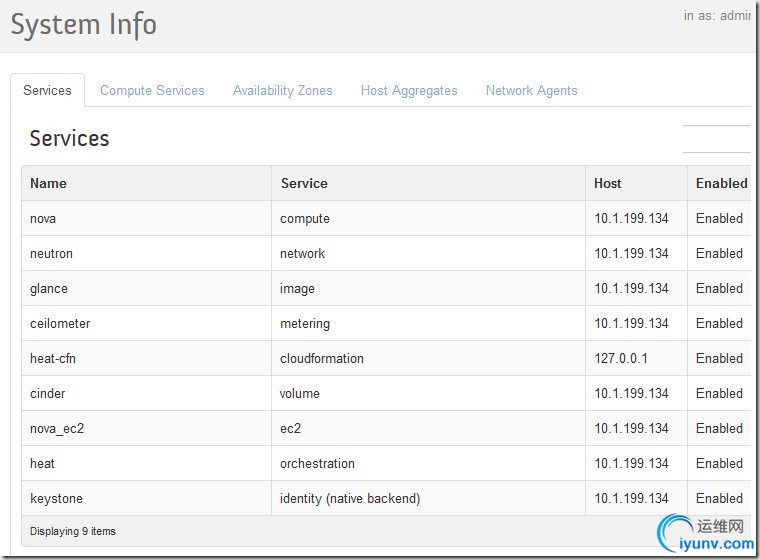Select the heat-cfn cloudformation row
The image size is (760, 560).
coord(53,358)
